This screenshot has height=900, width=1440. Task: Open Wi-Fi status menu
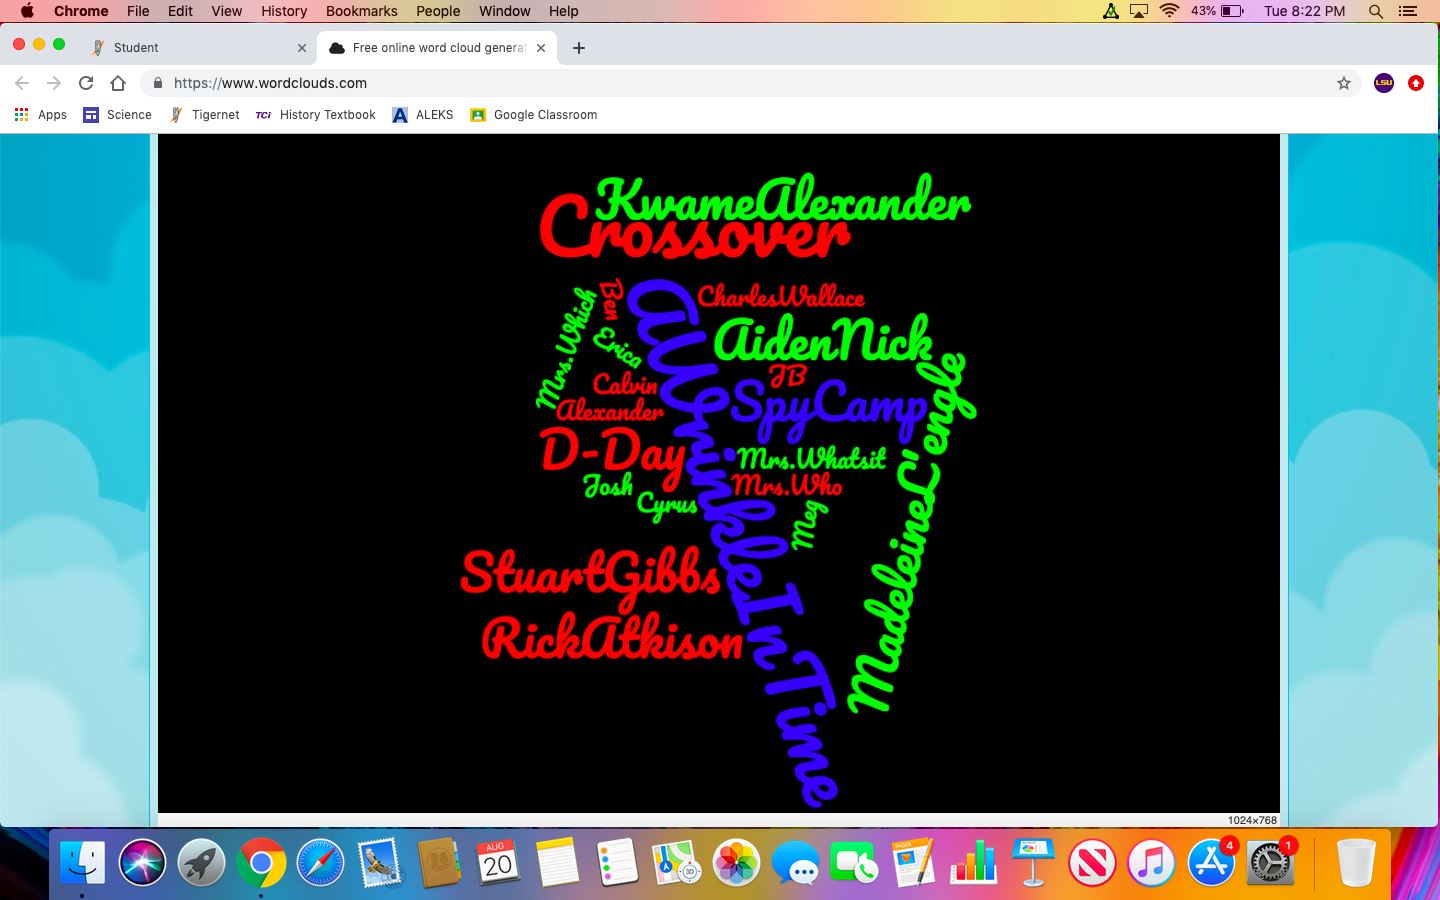1169,11
